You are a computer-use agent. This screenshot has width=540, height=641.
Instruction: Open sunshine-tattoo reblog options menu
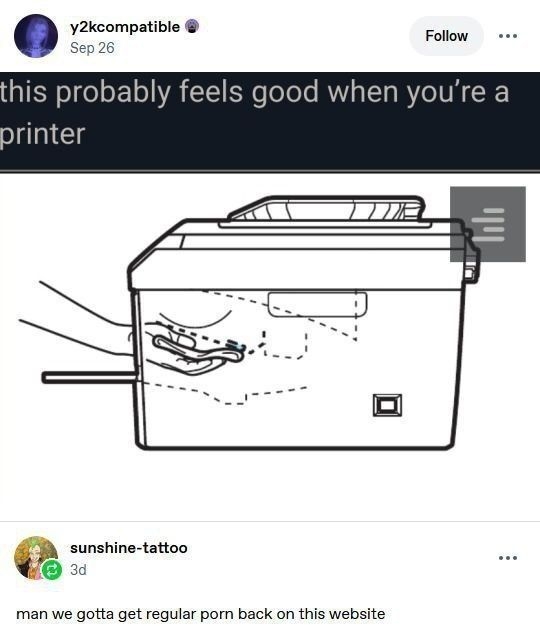pyautogui.click(x=508, y=558)
